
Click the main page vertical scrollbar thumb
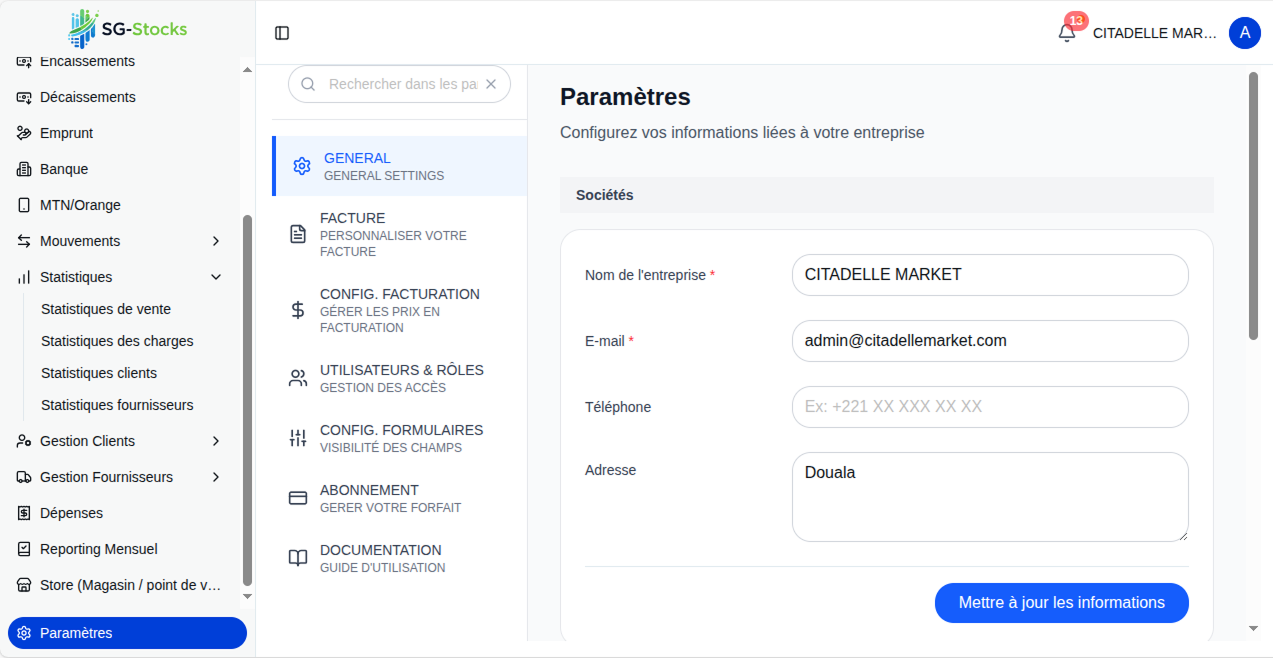1253,205
